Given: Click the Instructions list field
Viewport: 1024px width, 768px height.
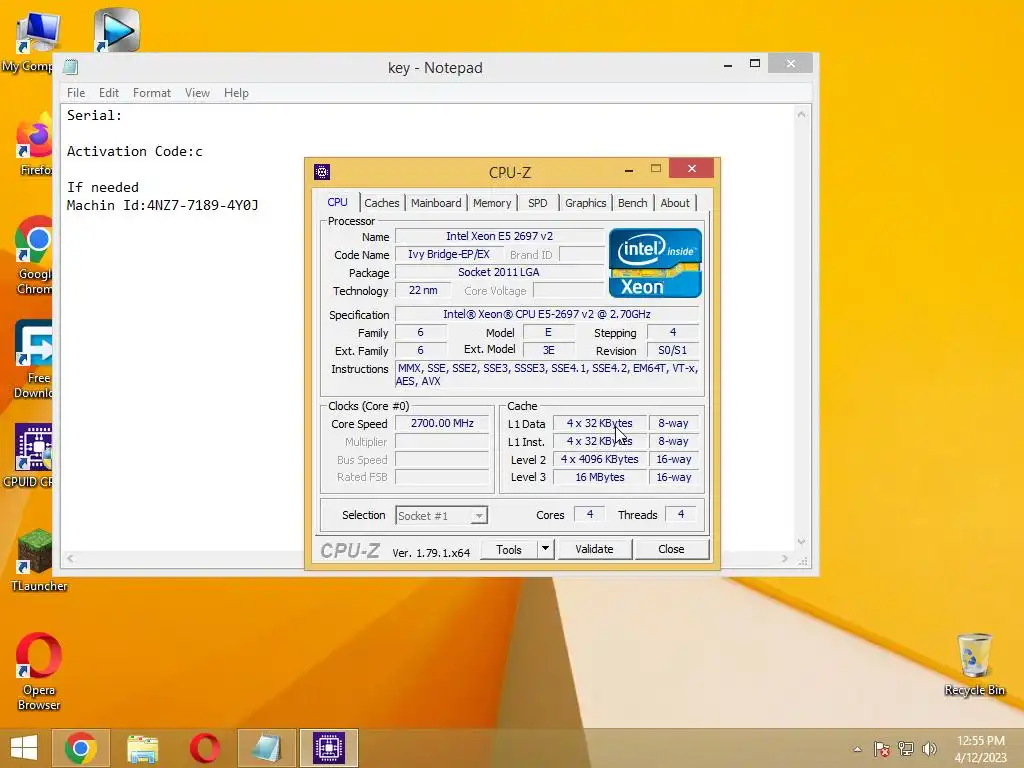Looking at the screenshot, I should coord(548,375).
